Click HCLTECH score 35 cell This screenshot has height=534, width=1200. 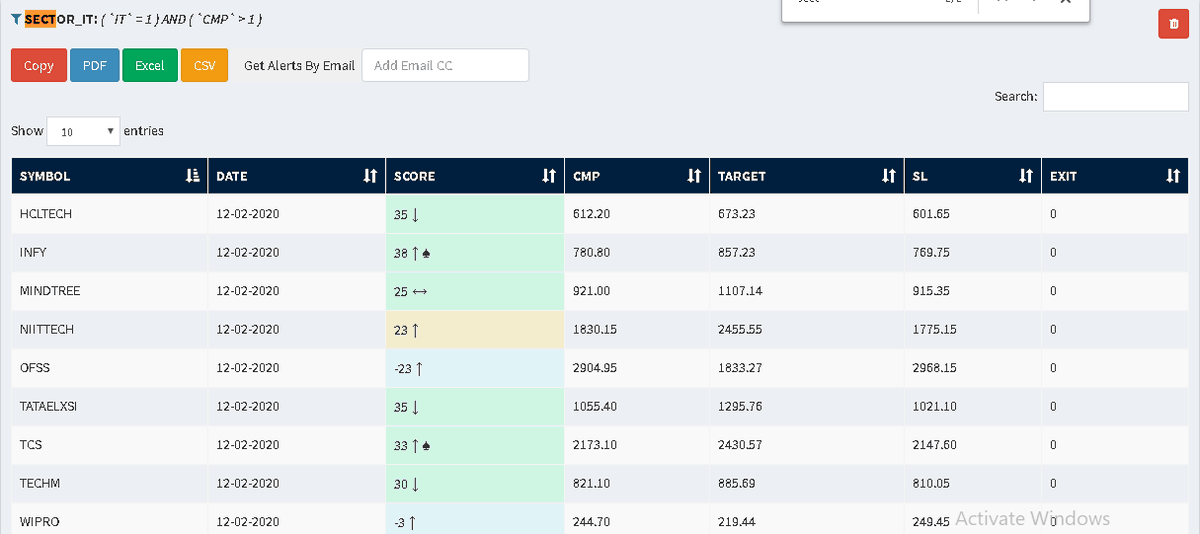click(x=475, y=214)
